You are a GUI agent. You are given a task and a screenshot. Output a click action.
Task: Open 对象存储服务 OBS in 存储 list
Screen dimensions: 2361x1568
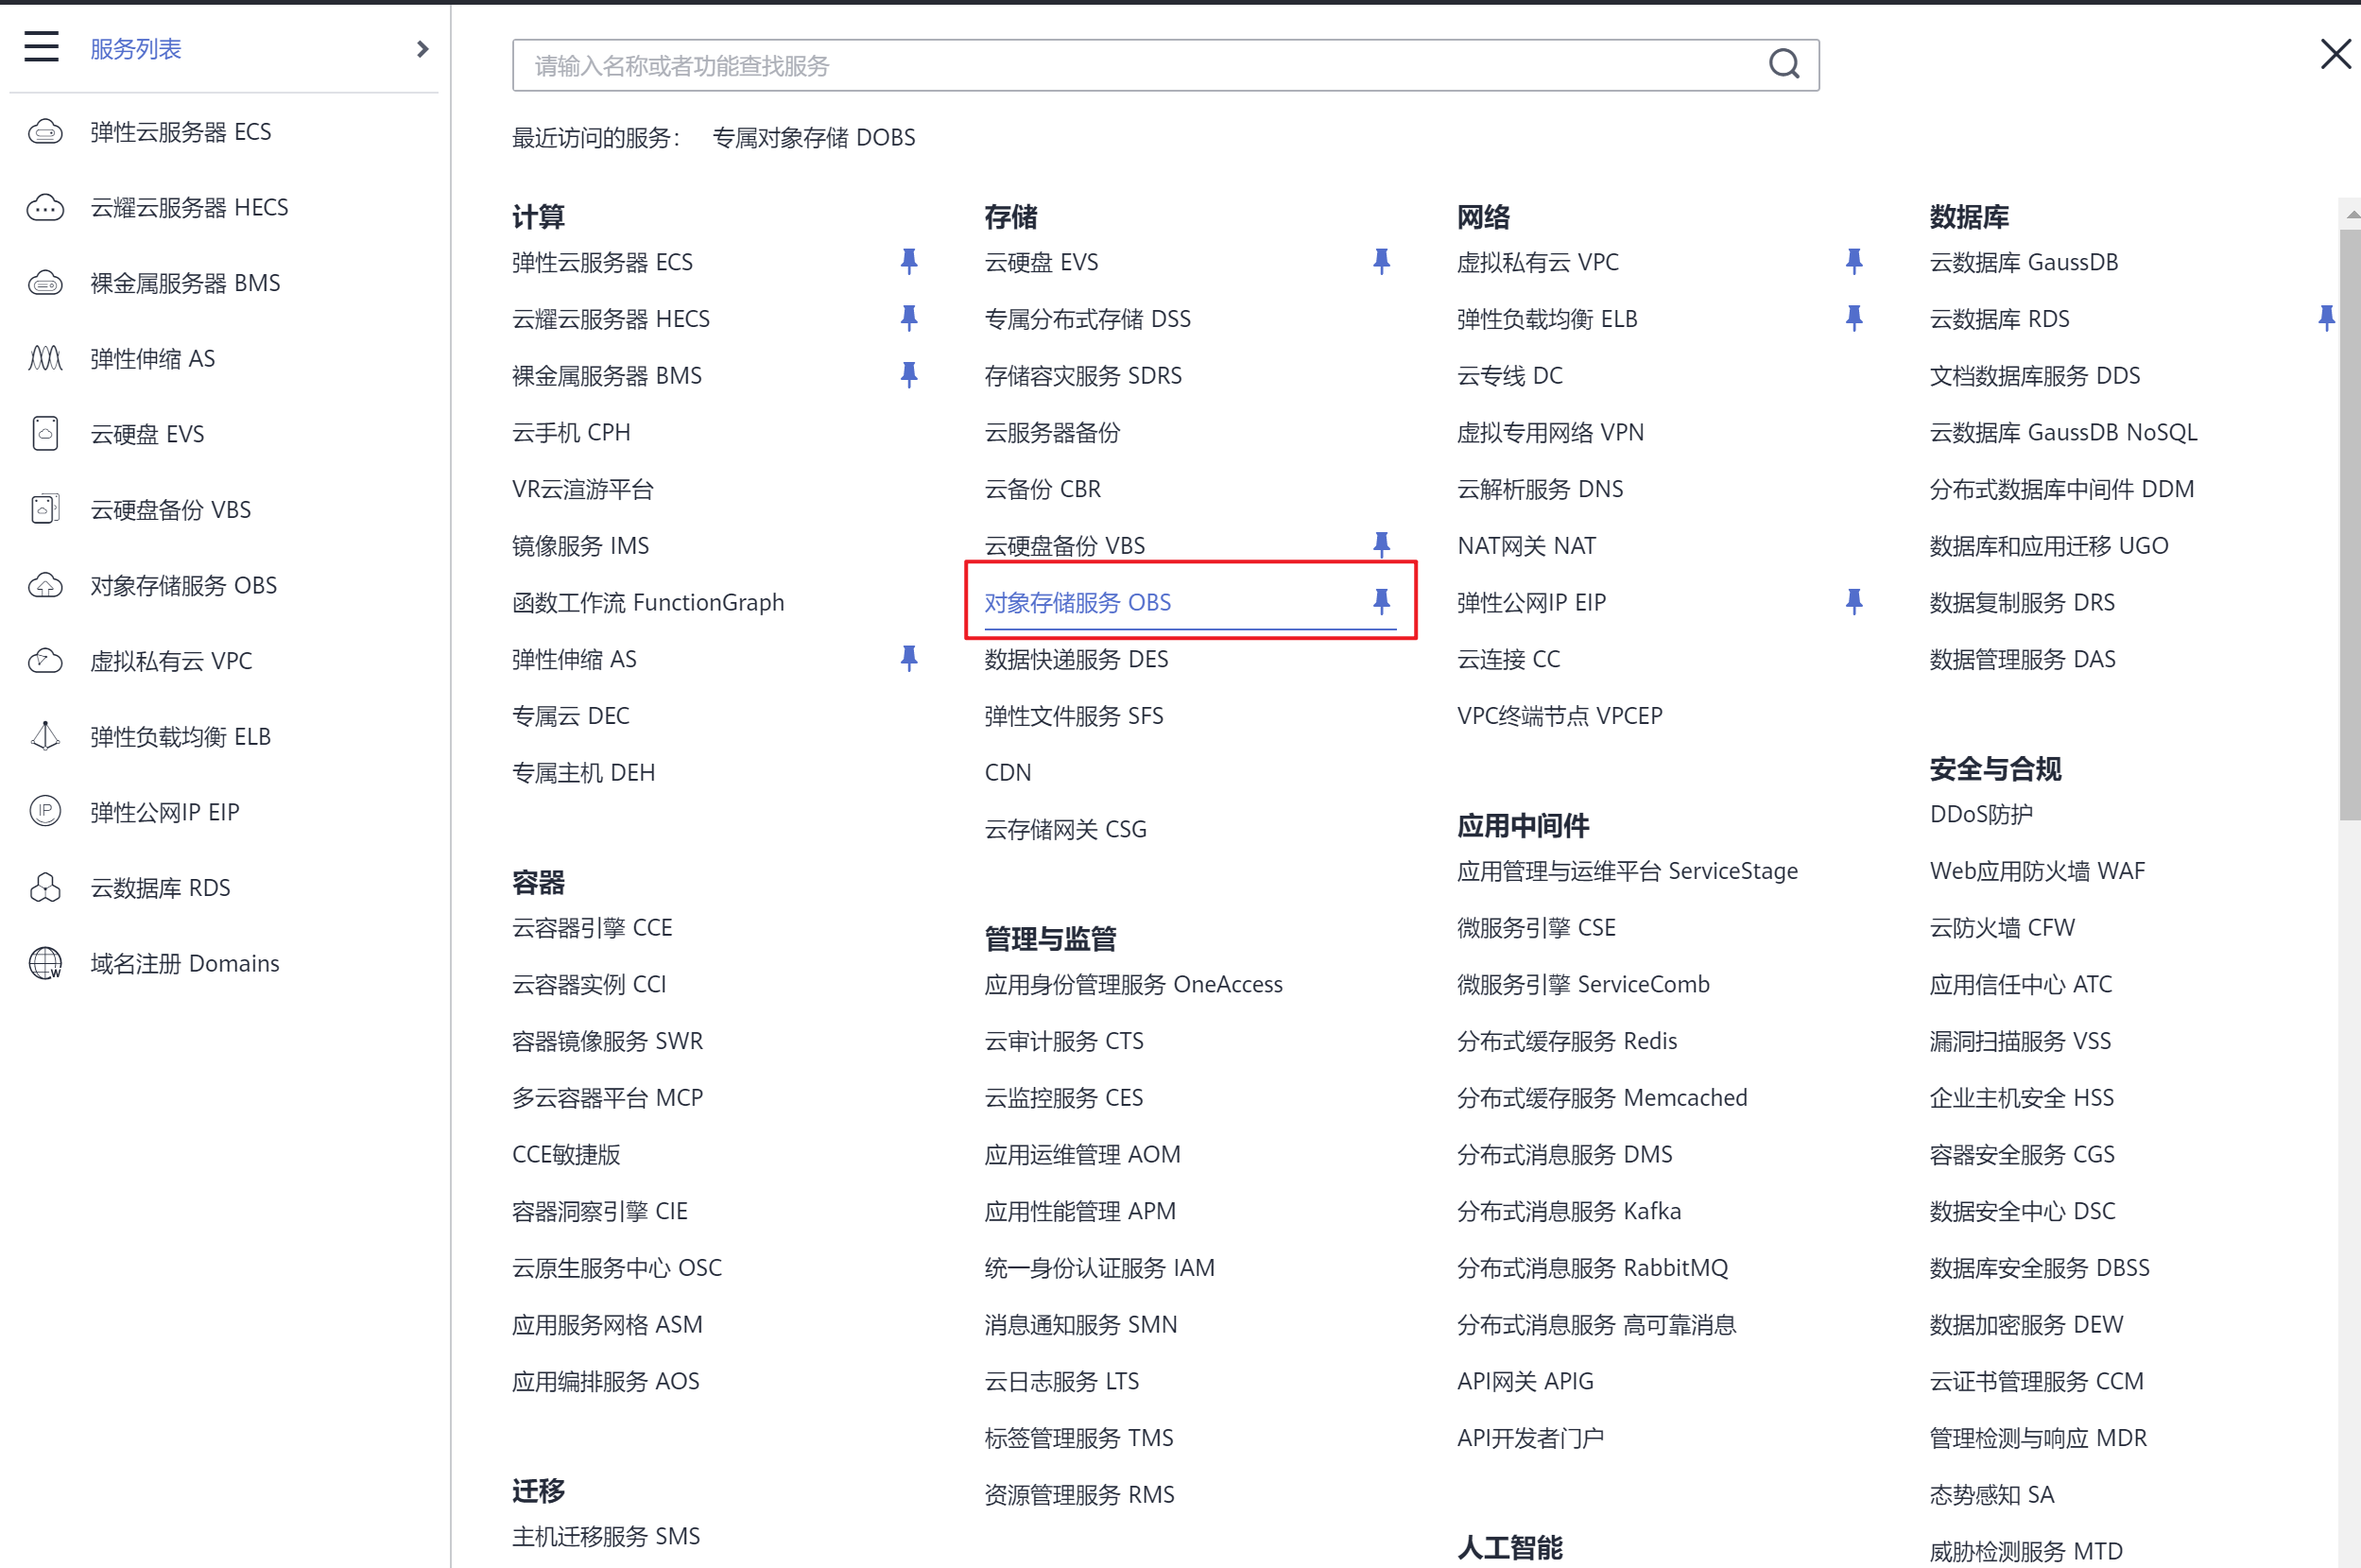click(x=1077, y=603)
